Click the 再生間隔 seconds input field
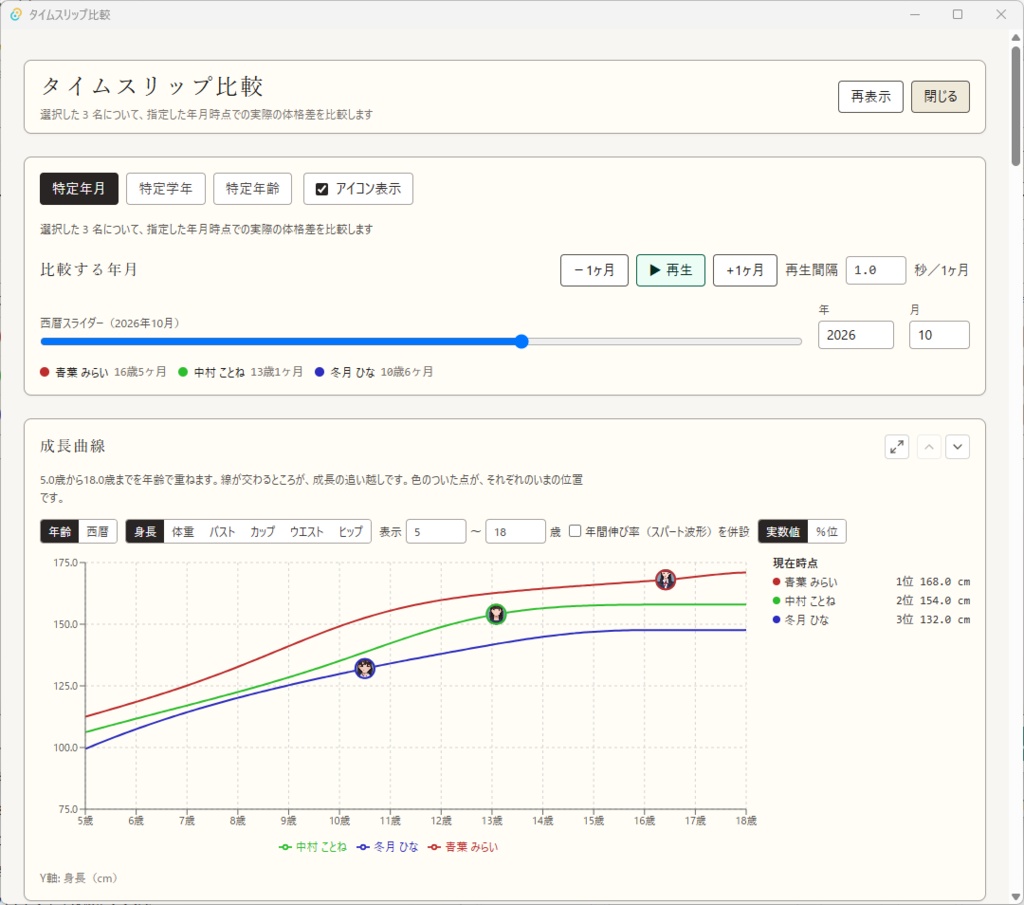 [x=876, y=270]
